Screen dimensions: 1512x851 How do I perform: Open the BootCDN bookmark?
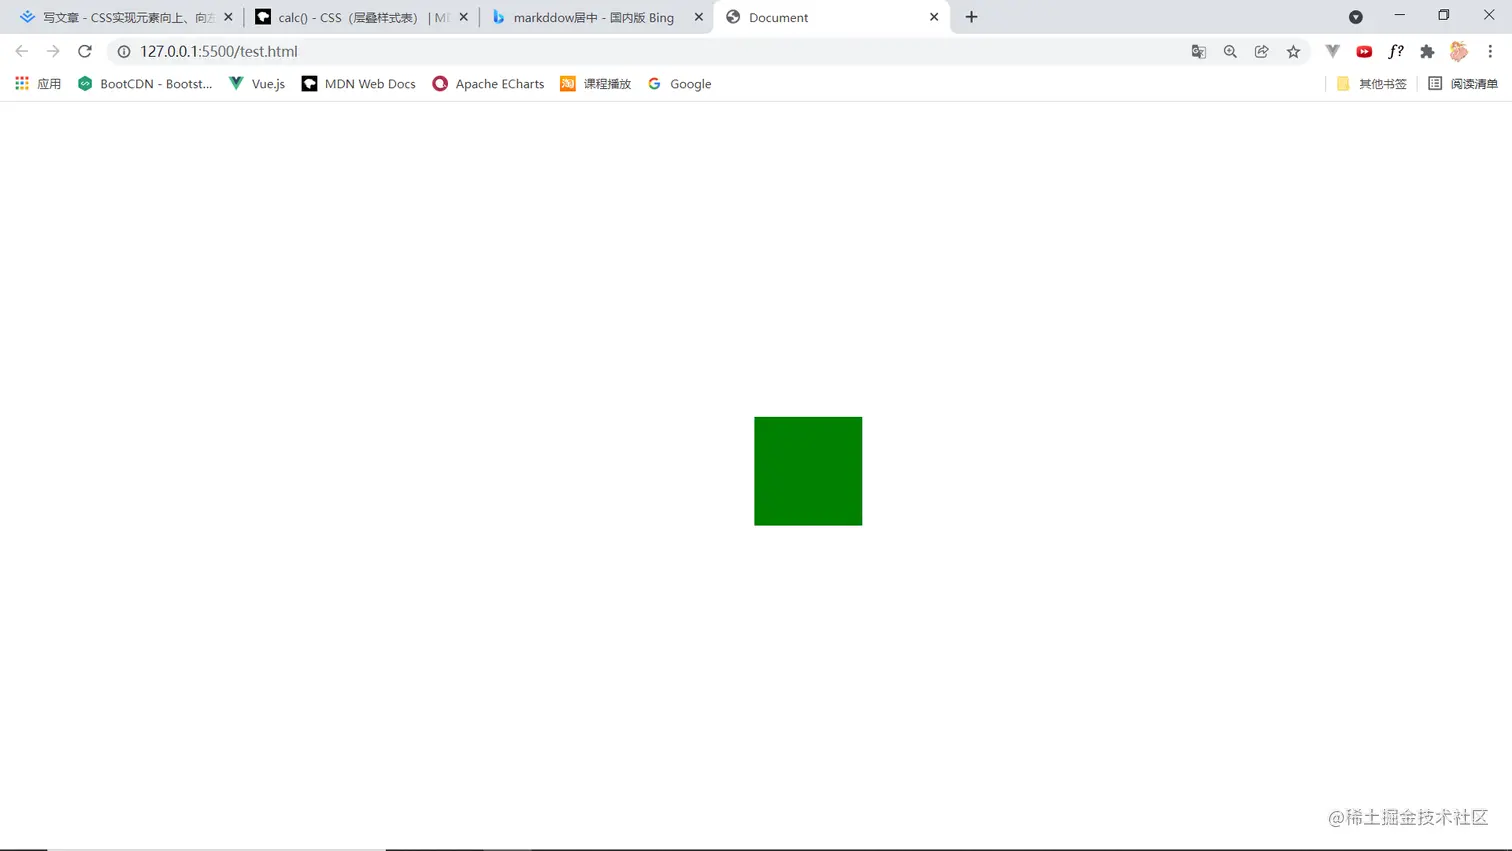click(x=145, y=84)
